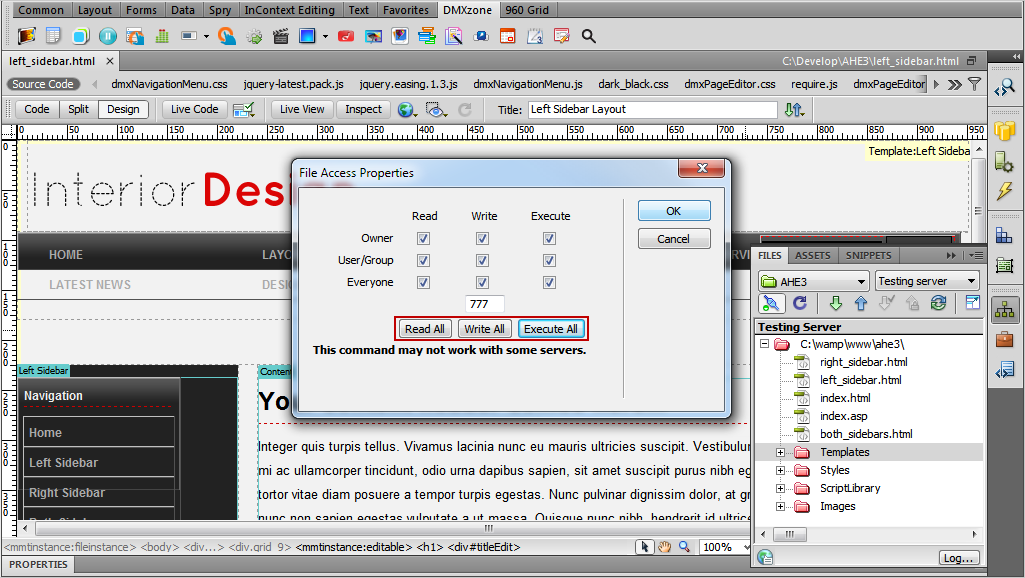The height and width of the screenshot is (578, 1025).
Task: Click the Read All button
Action: point(425,329)
